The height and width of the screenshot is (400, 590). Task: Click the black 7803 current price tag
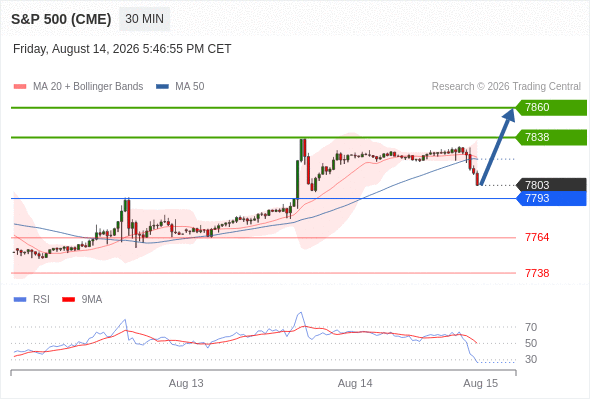point(551,185)
